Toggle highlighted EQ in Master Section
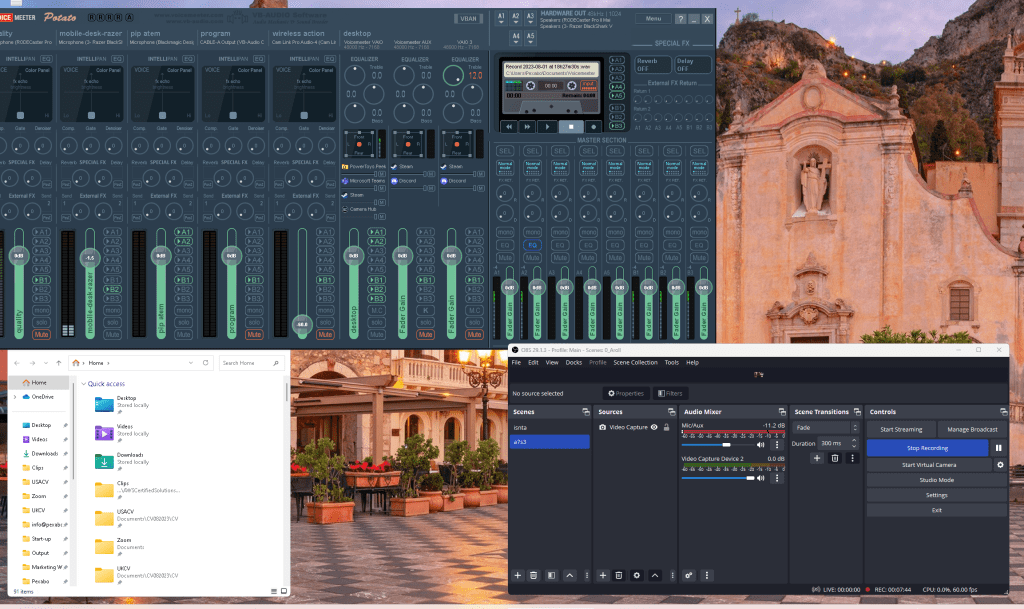This screenshot has width=1024, height=609. pyautogui.click(x=532, y=245)
